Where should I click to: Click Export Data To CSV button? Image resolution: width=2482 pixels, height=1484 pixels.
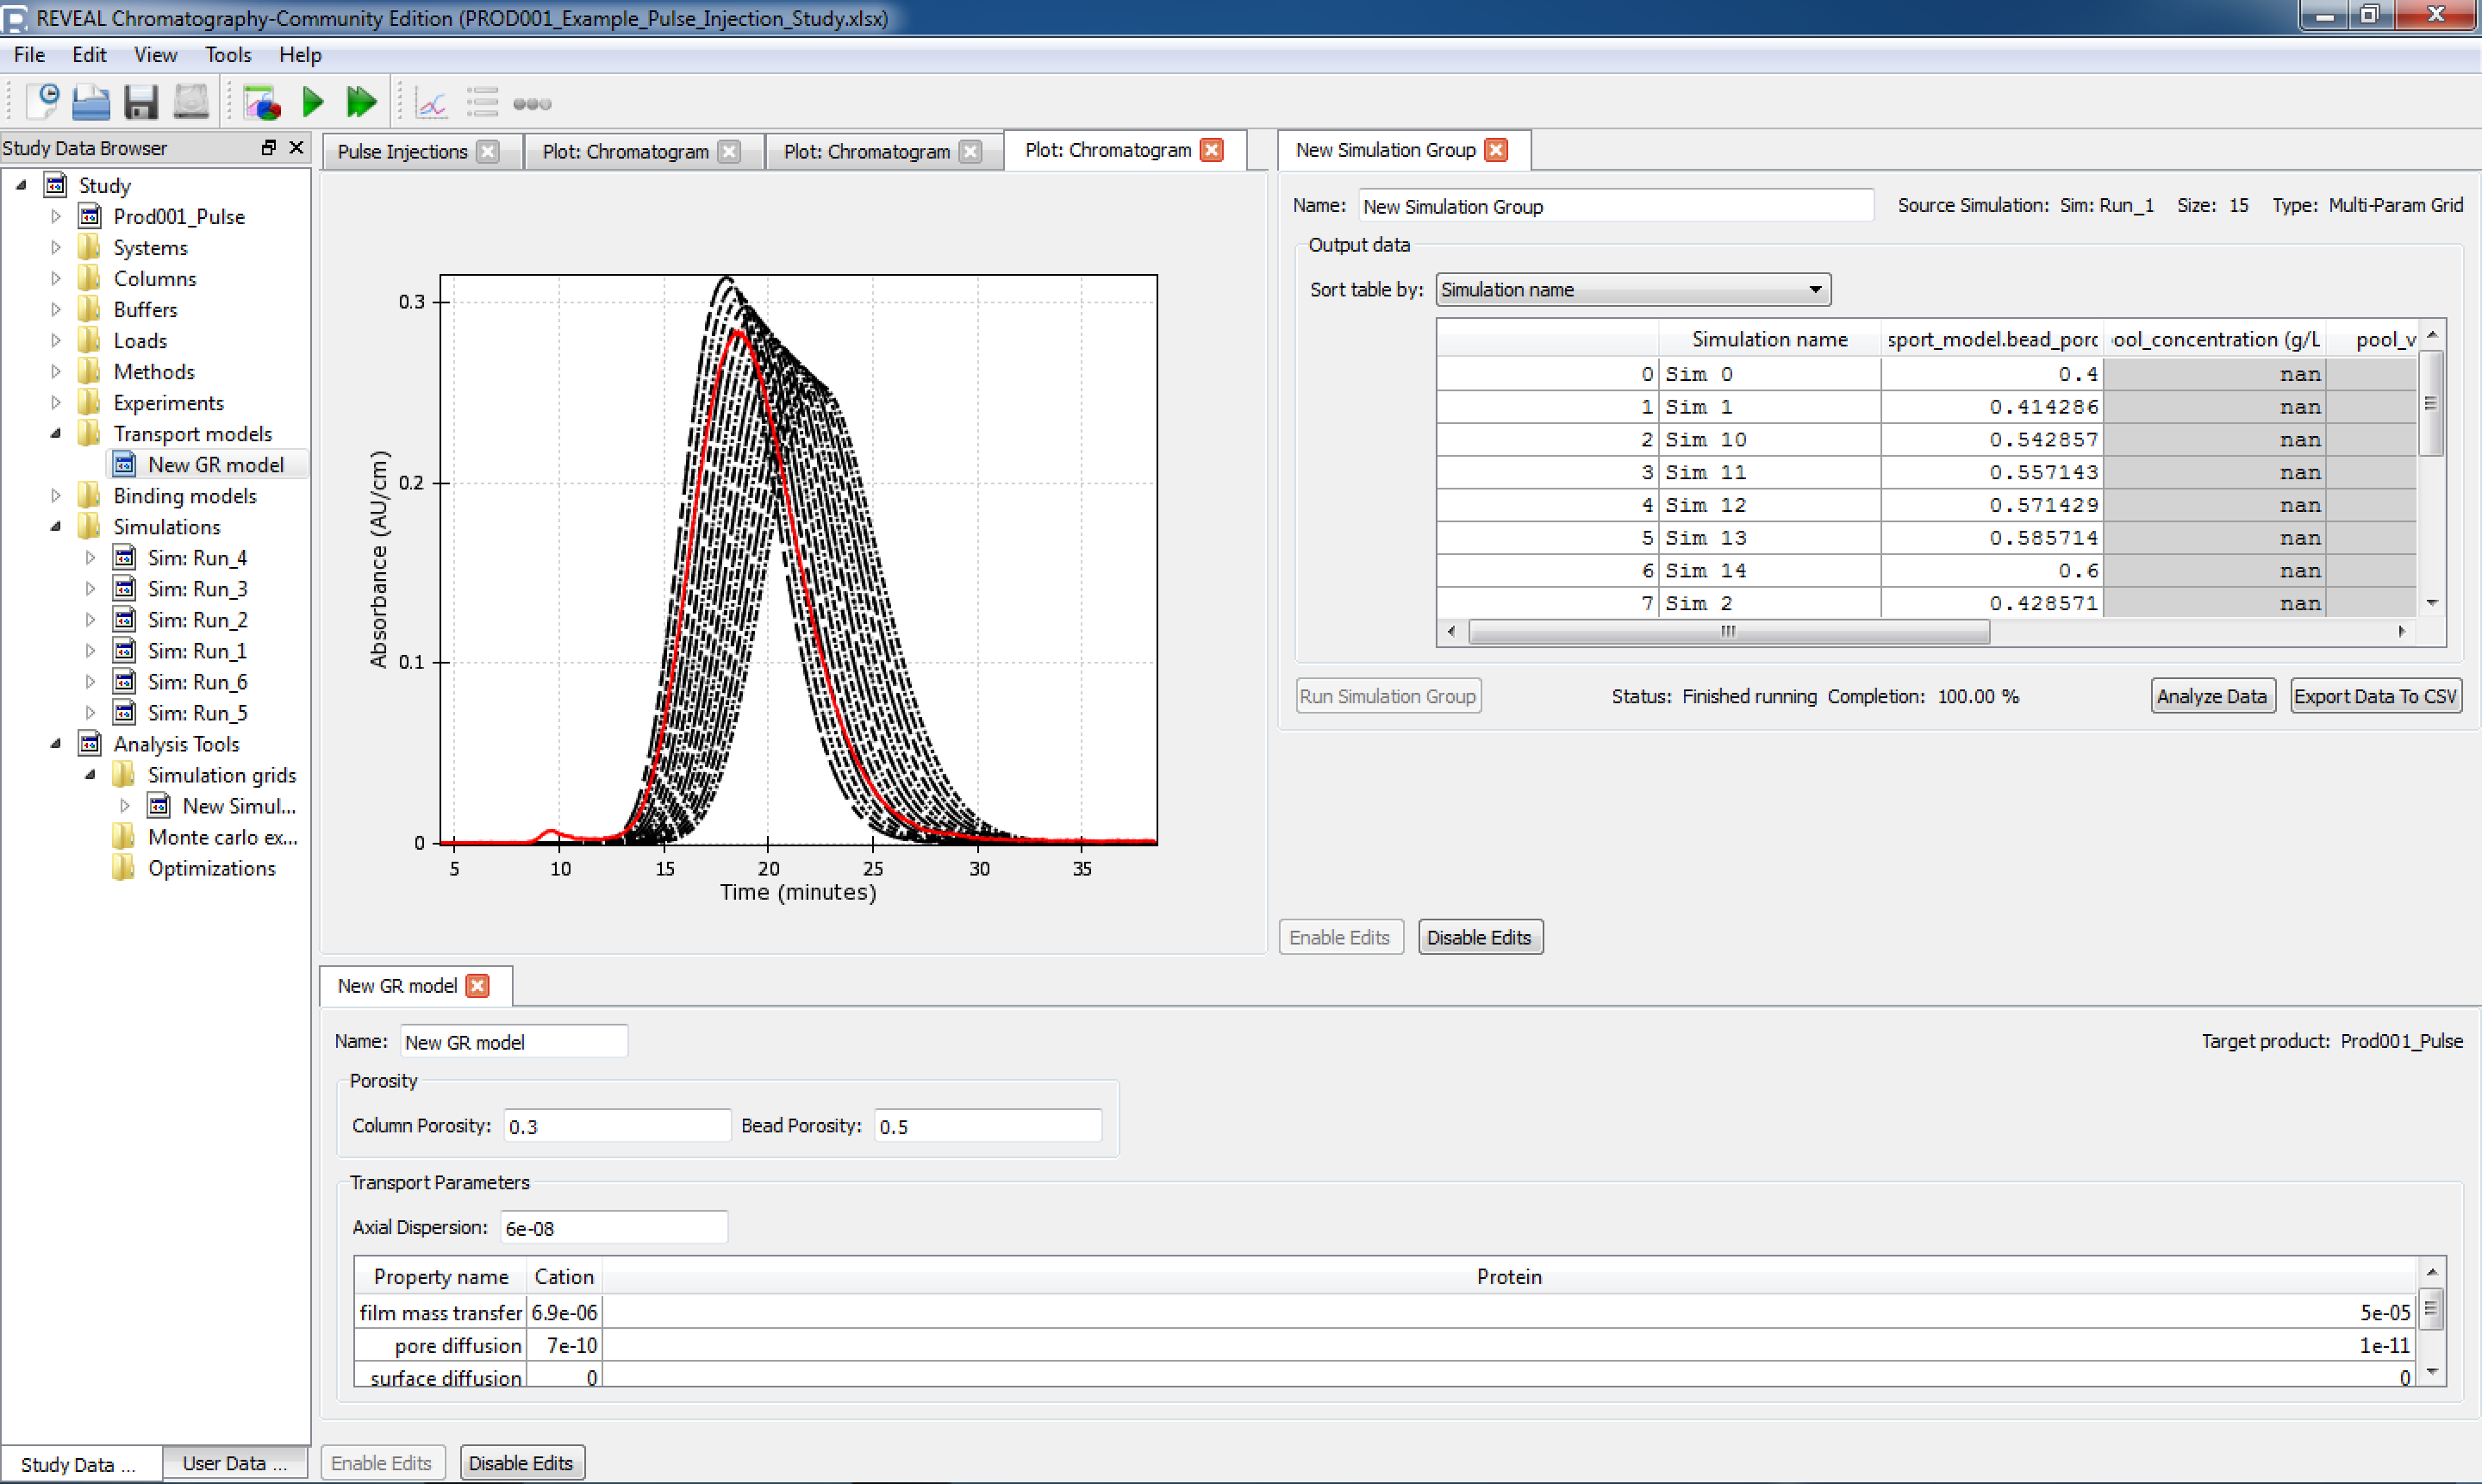tap(2375, 696)
